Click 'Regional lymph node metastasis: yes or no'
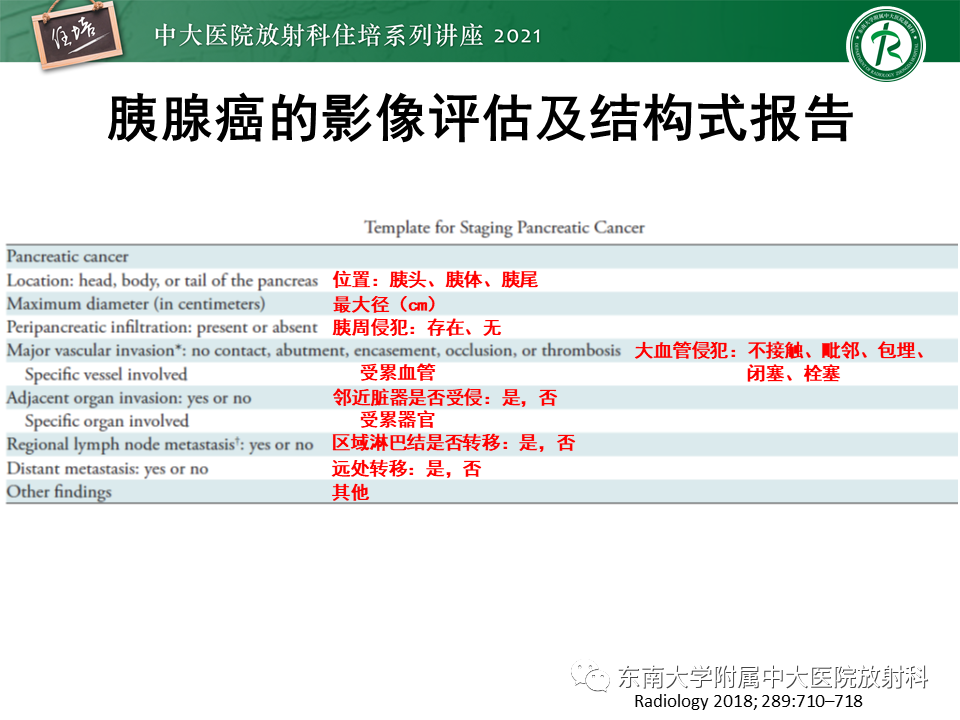Viewport: 960px width, 720px height. 160,444
